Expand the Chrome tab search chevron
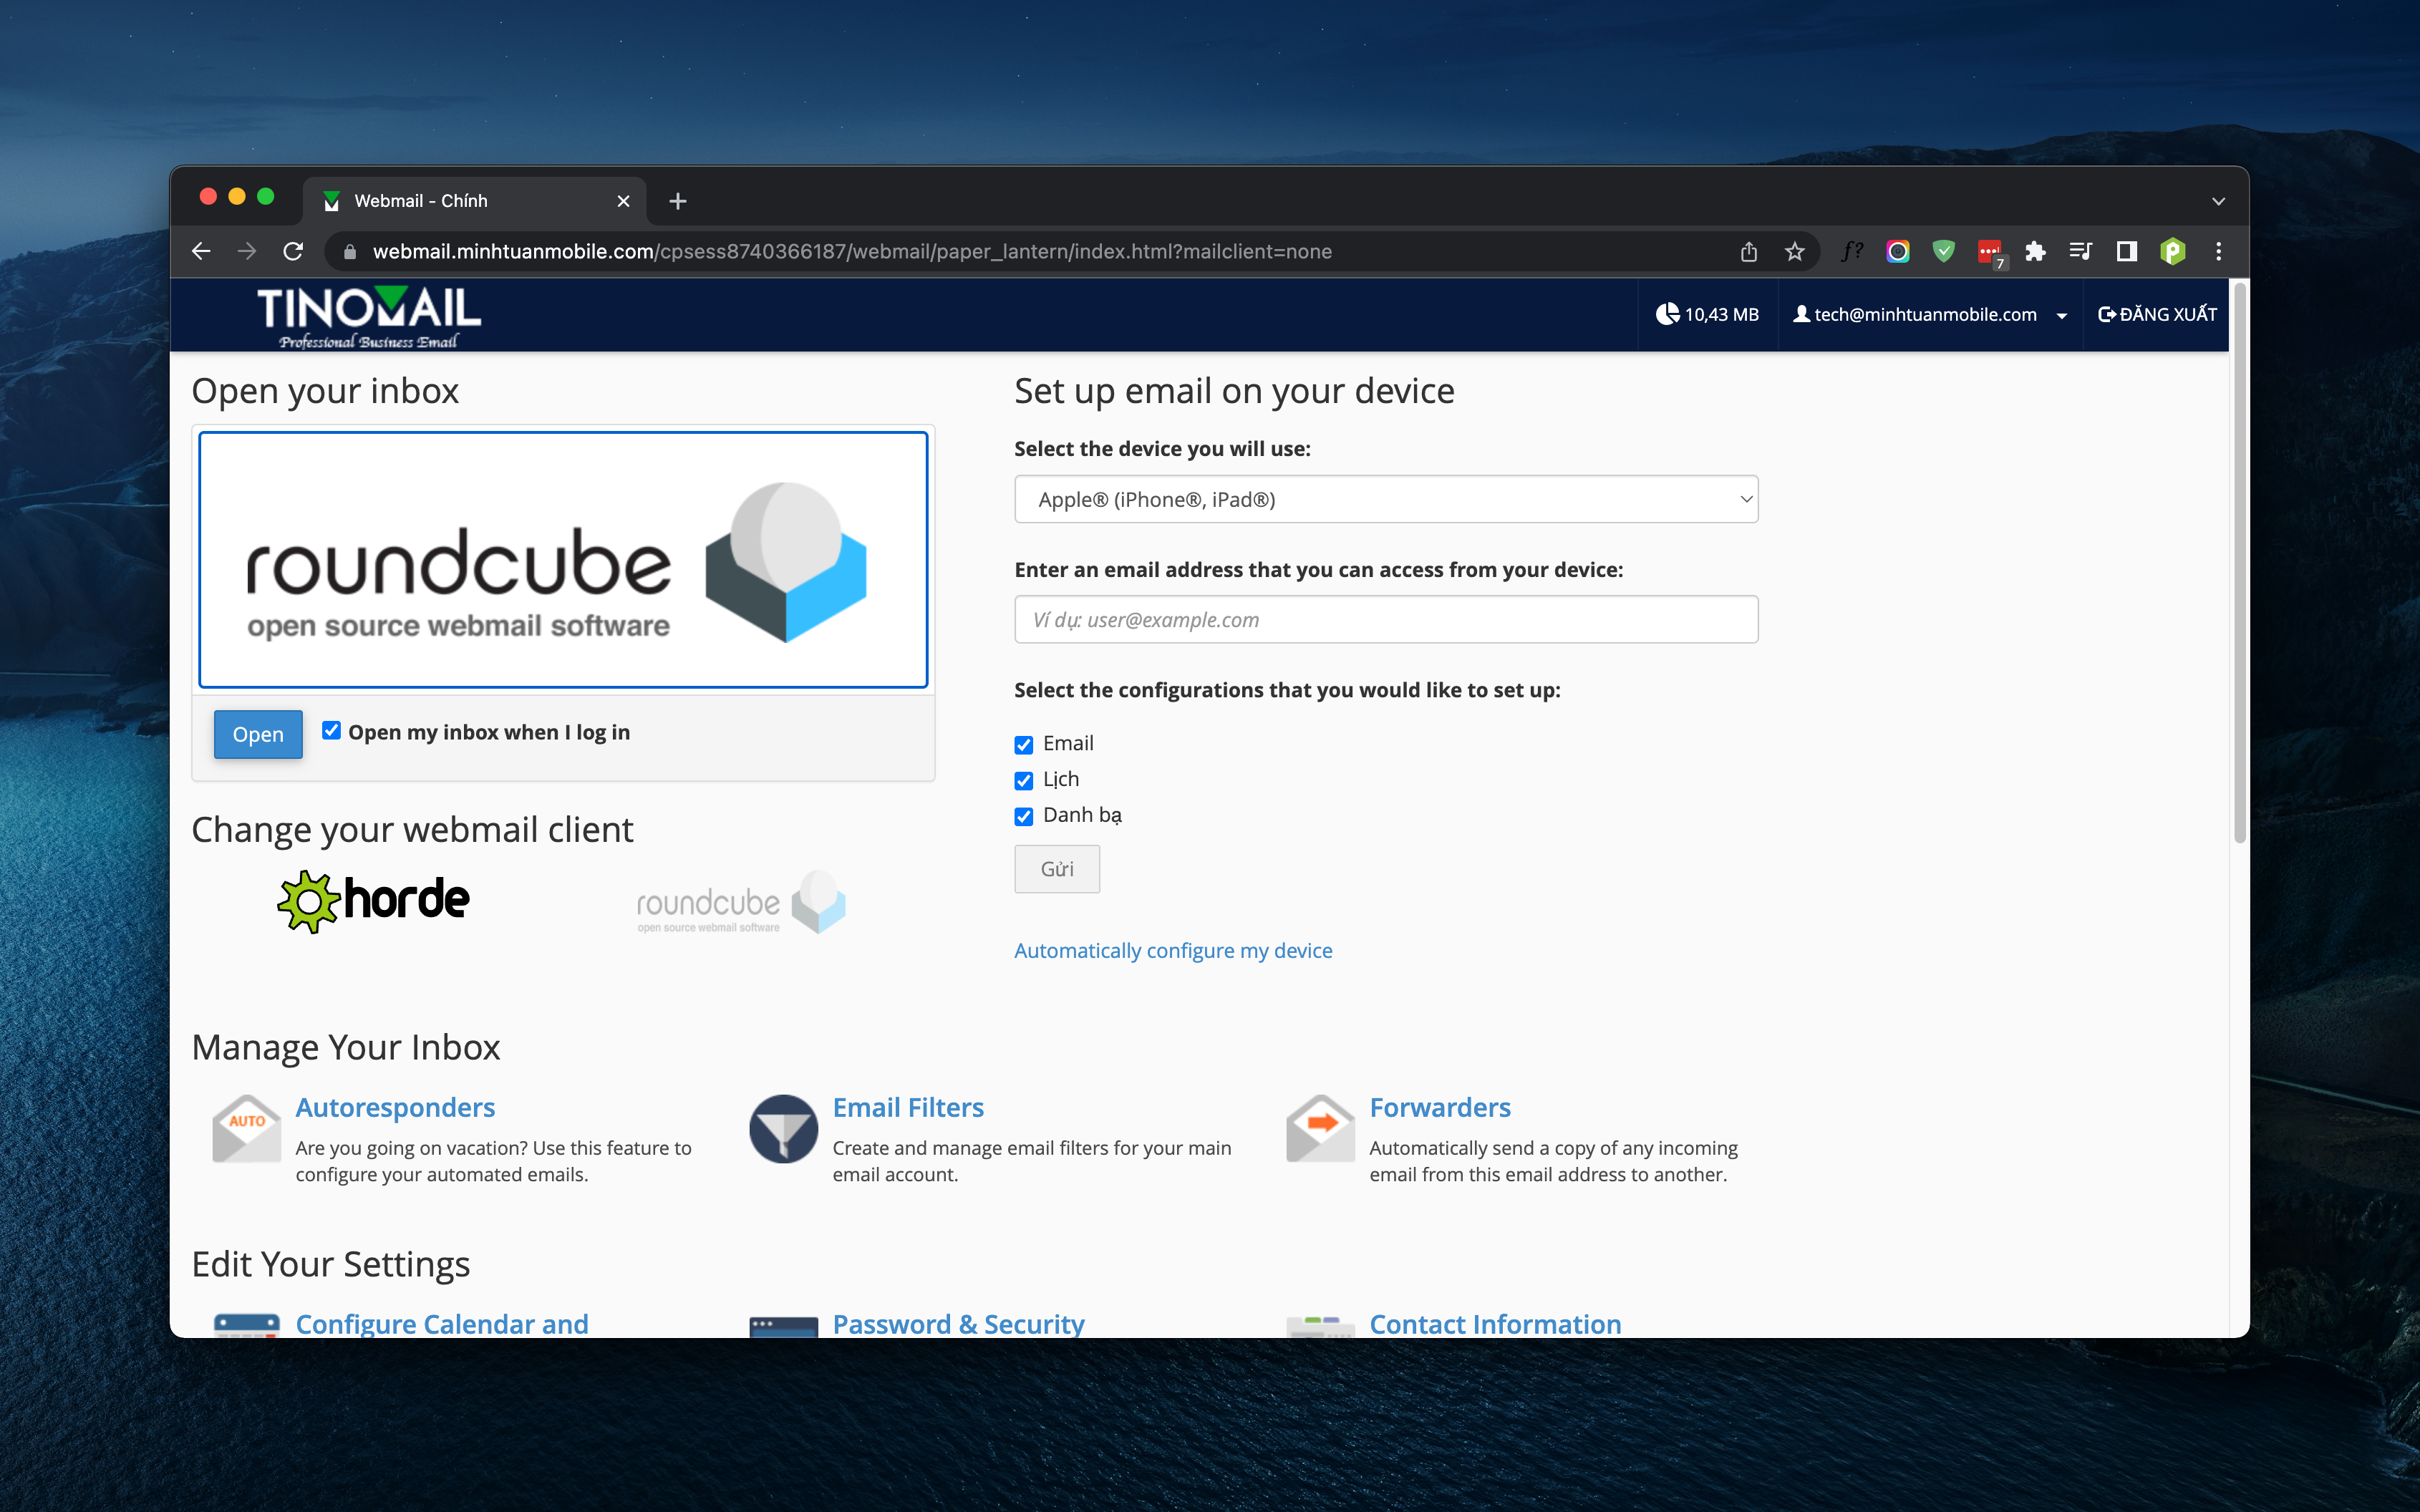Viewport: 2420px width, 1512px height. pyautogui.click(x=2218, y=201)
